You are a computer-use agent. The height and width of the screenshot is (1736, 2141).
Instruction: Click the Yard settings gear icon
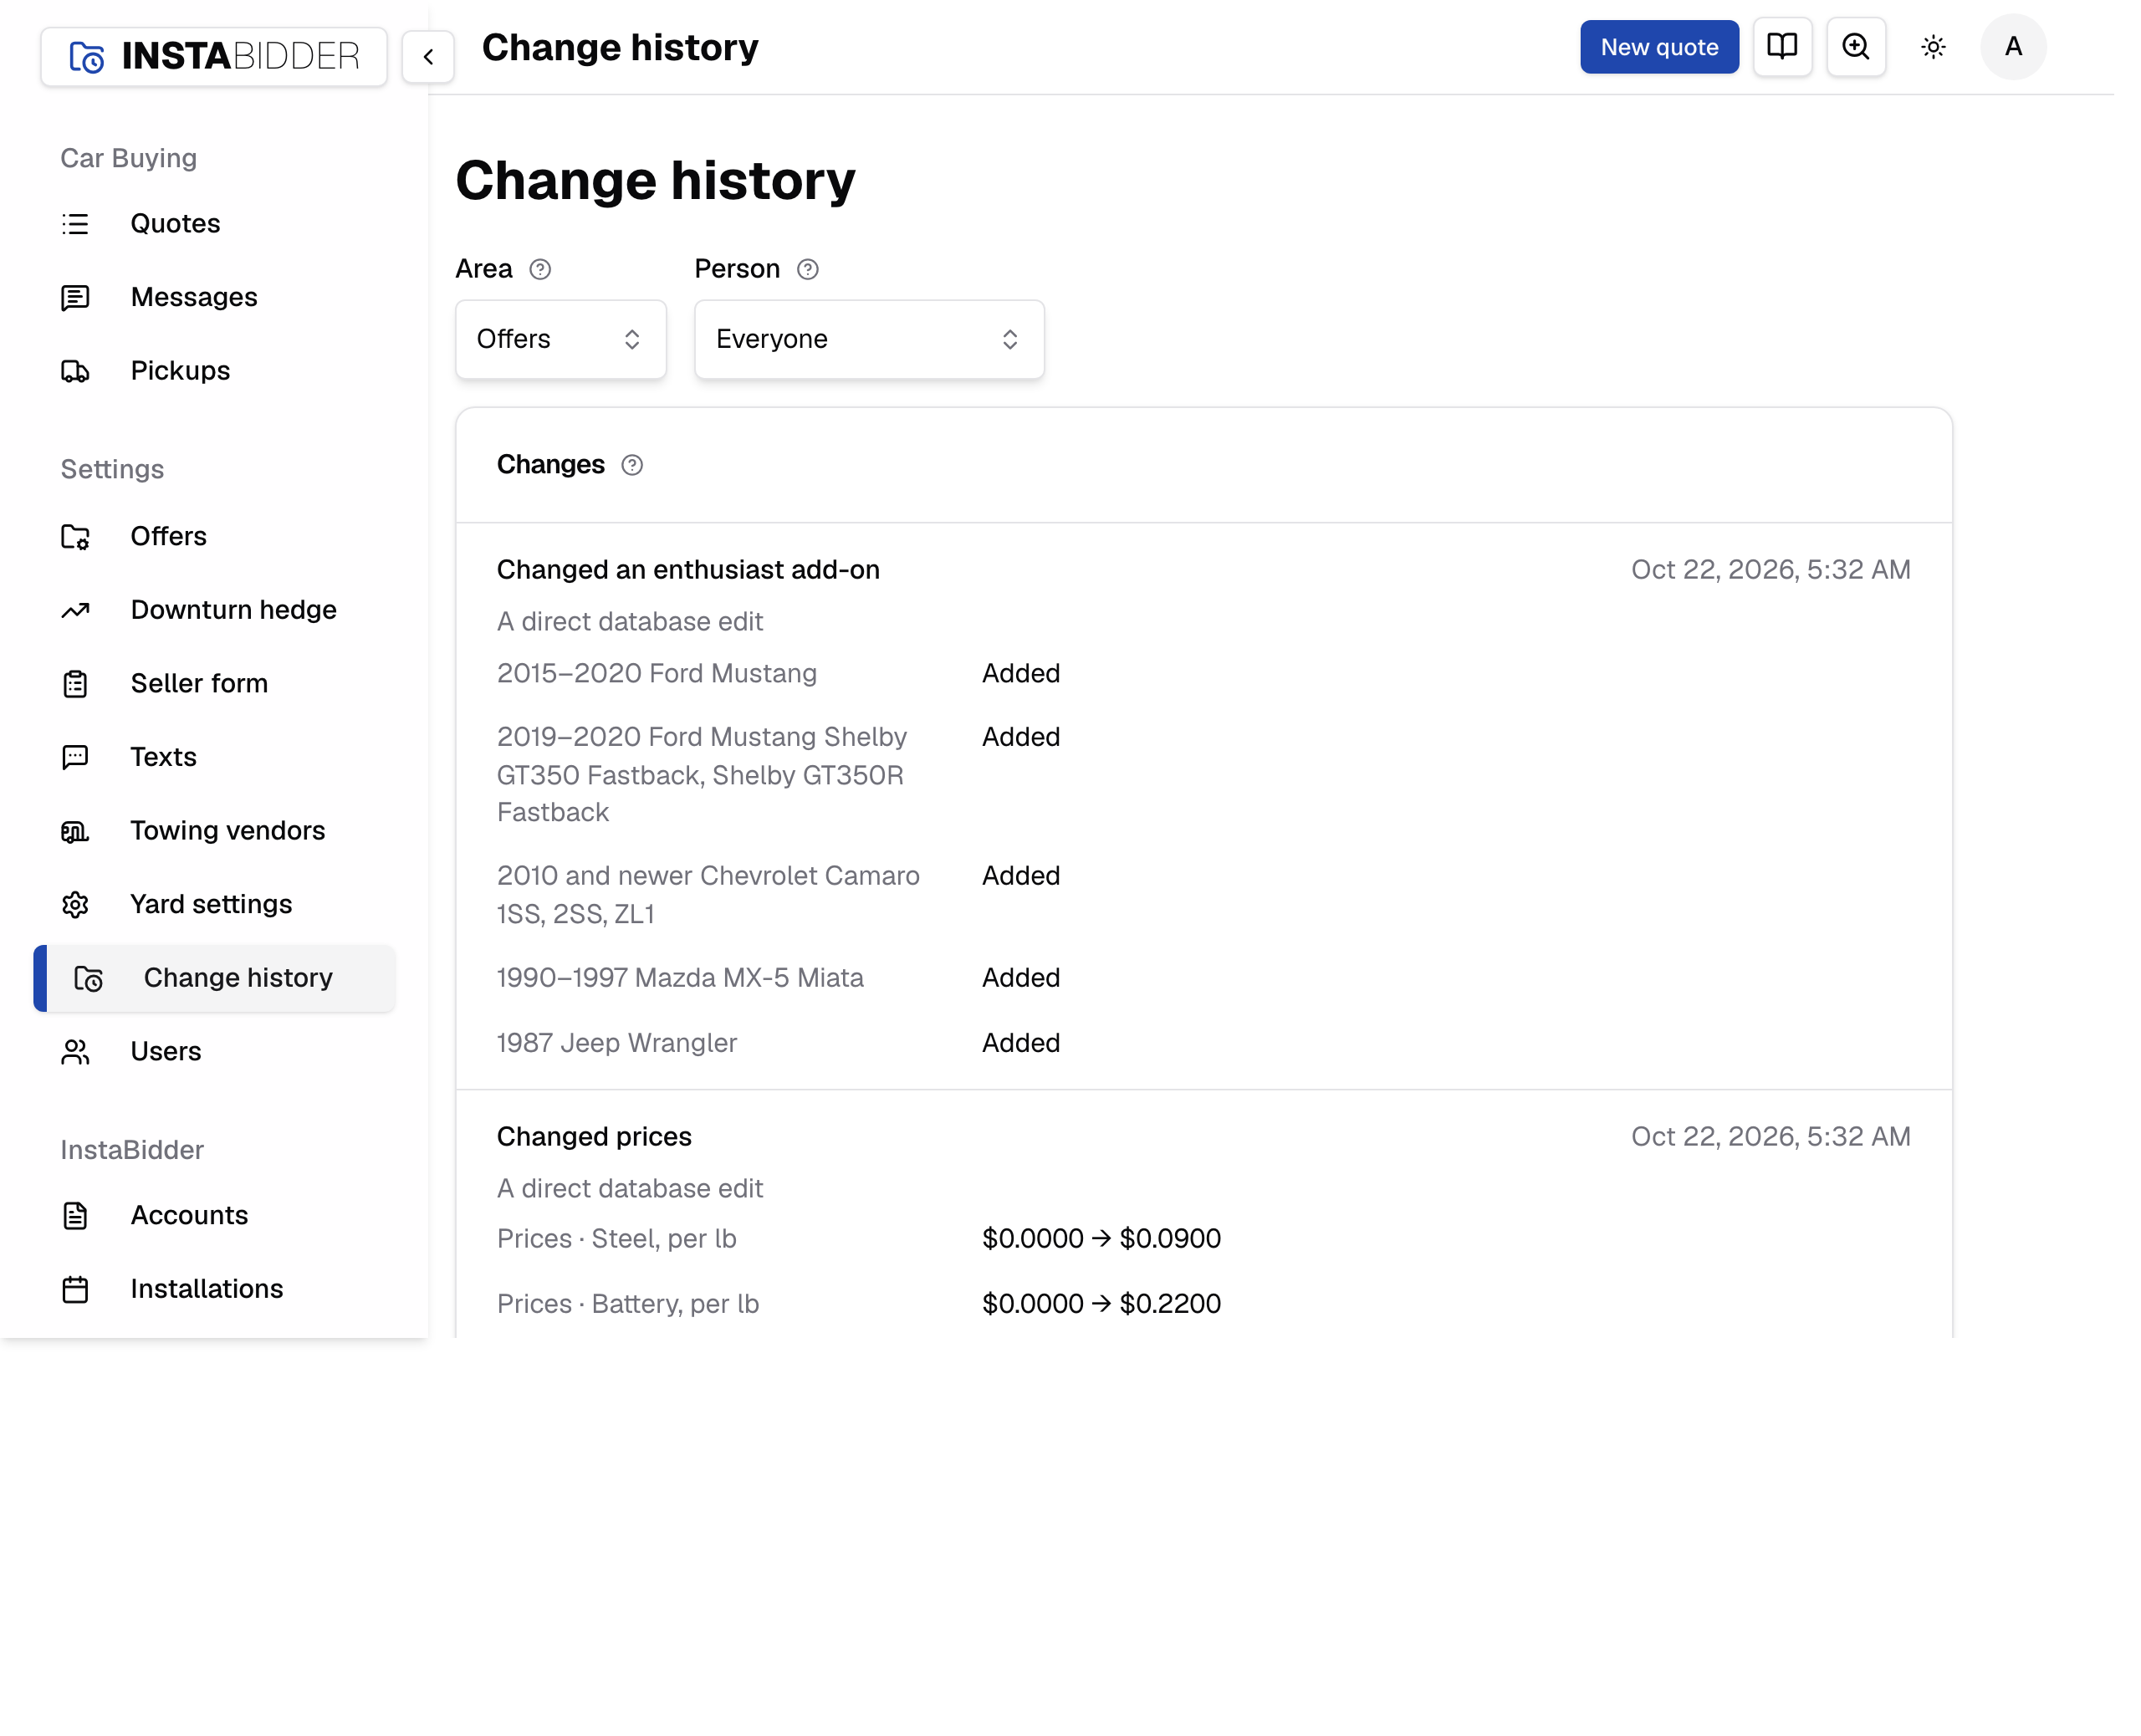click(x=75, y=904)
